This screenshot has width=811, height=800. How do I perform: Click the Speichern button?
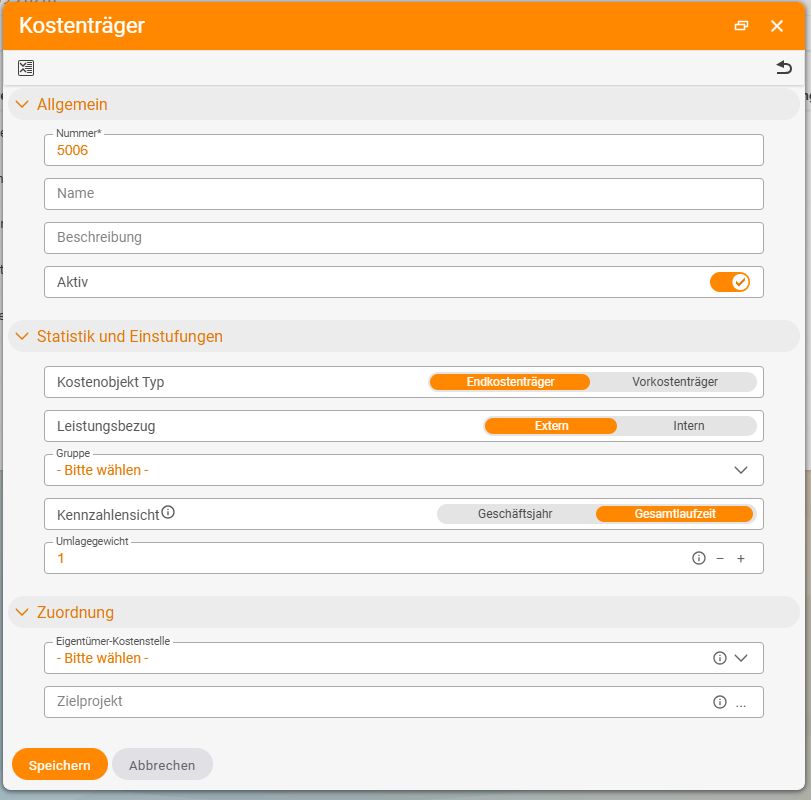[x=60, y=764]
